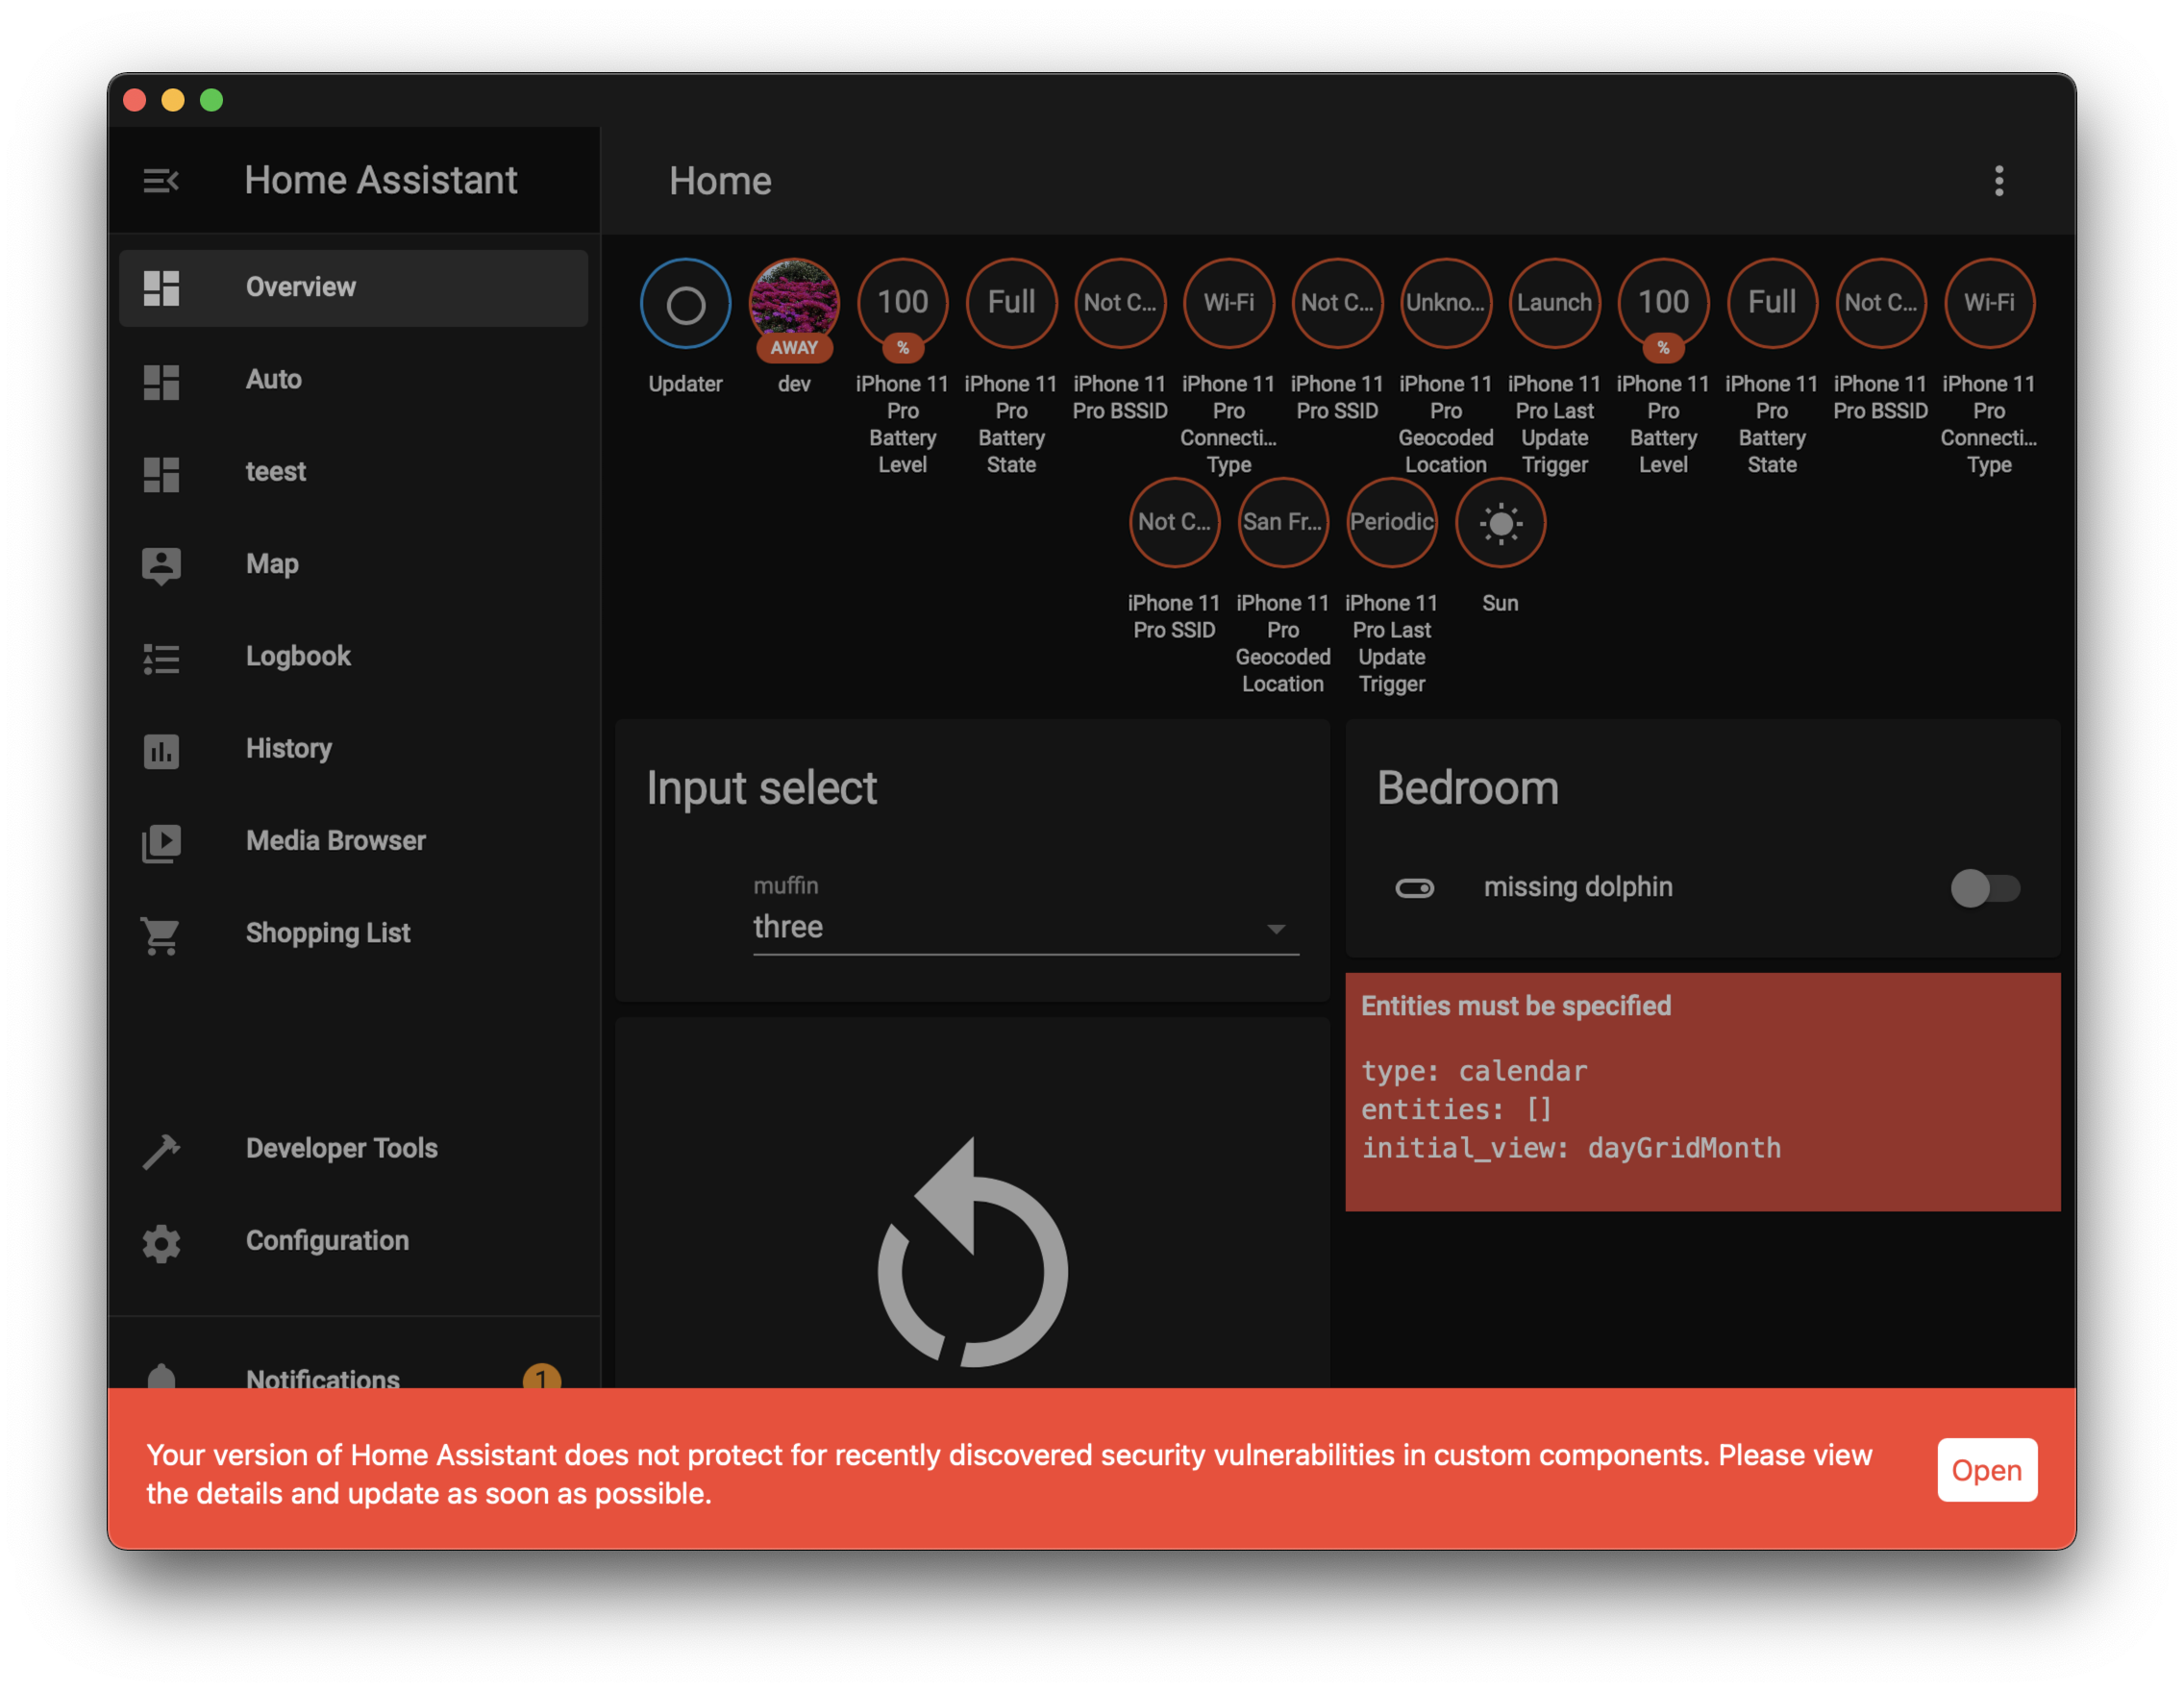Go to the Logbook panel
This screenshot has height=1692, width=2184.
click(298, 657)
